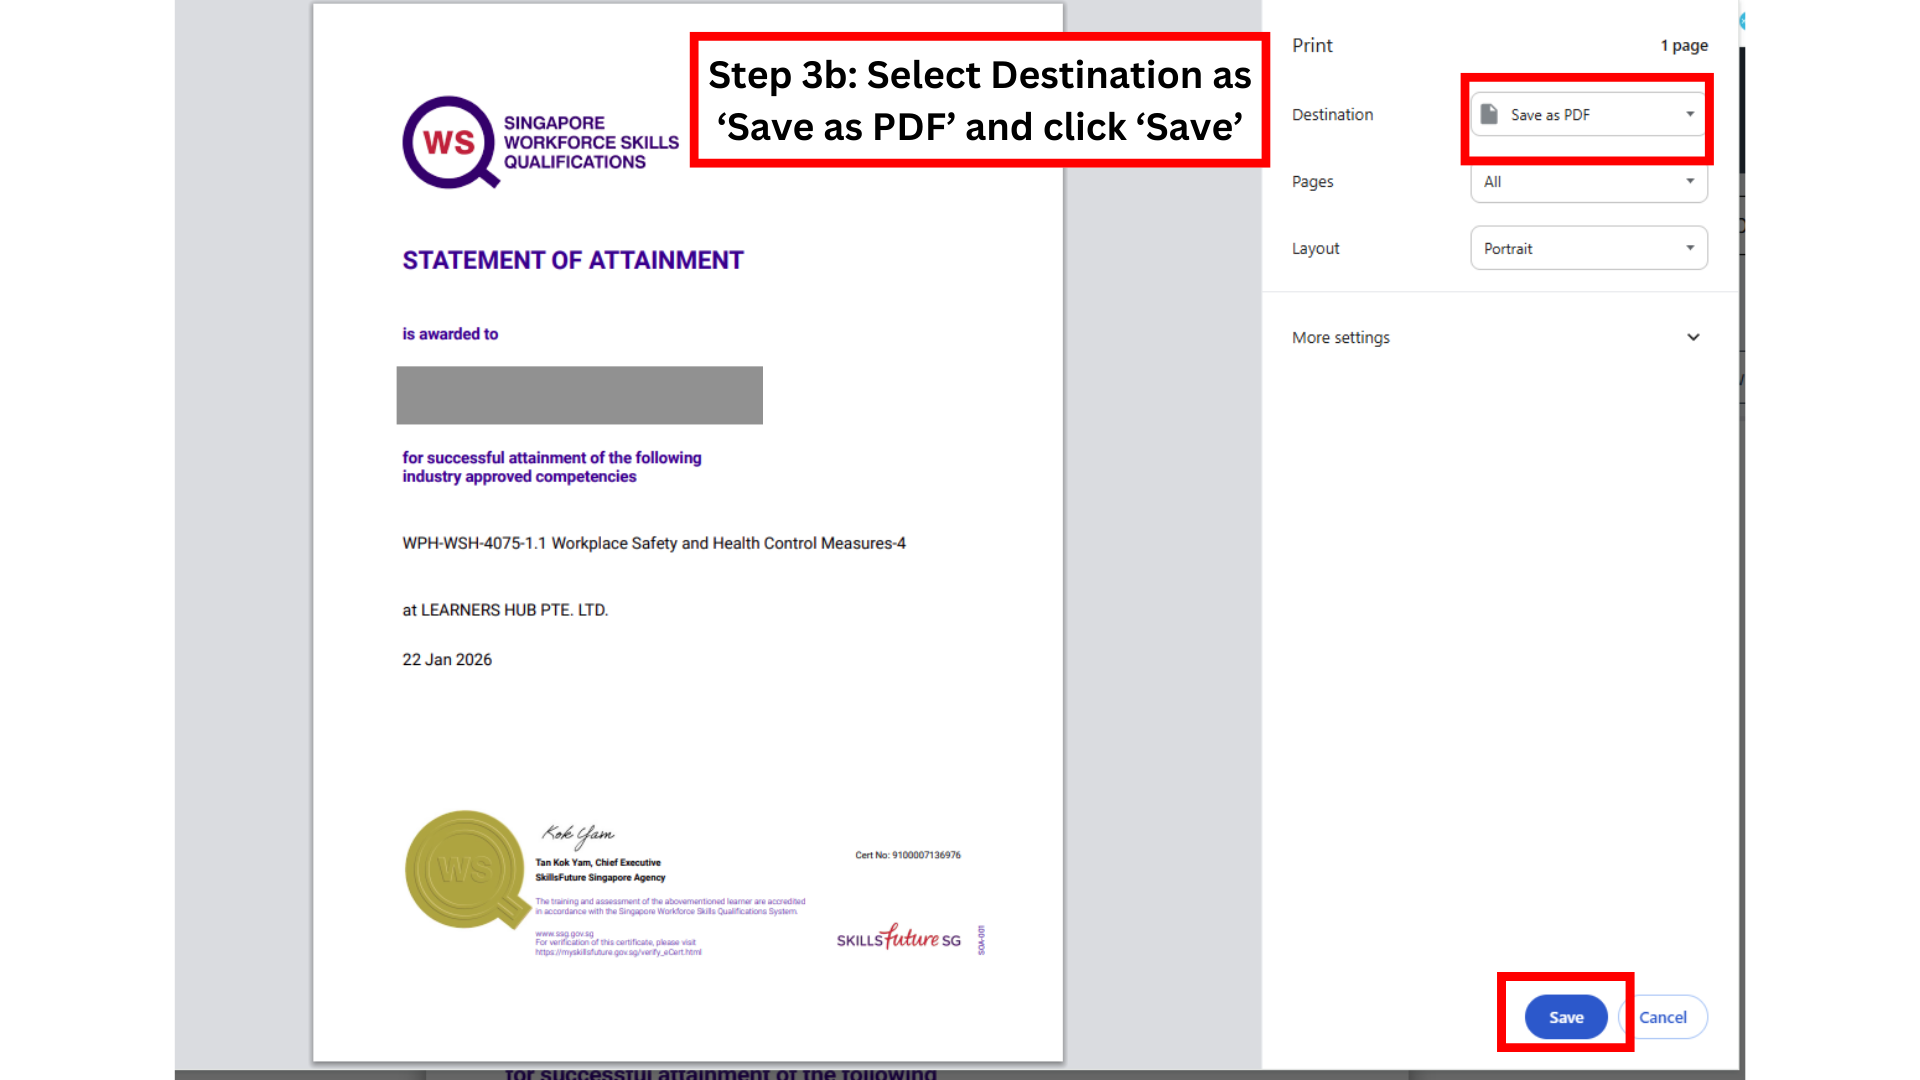Click the www.ssg.gov.sg web address
This screenshot has height=1080, width=1920.
pos(564,933)
